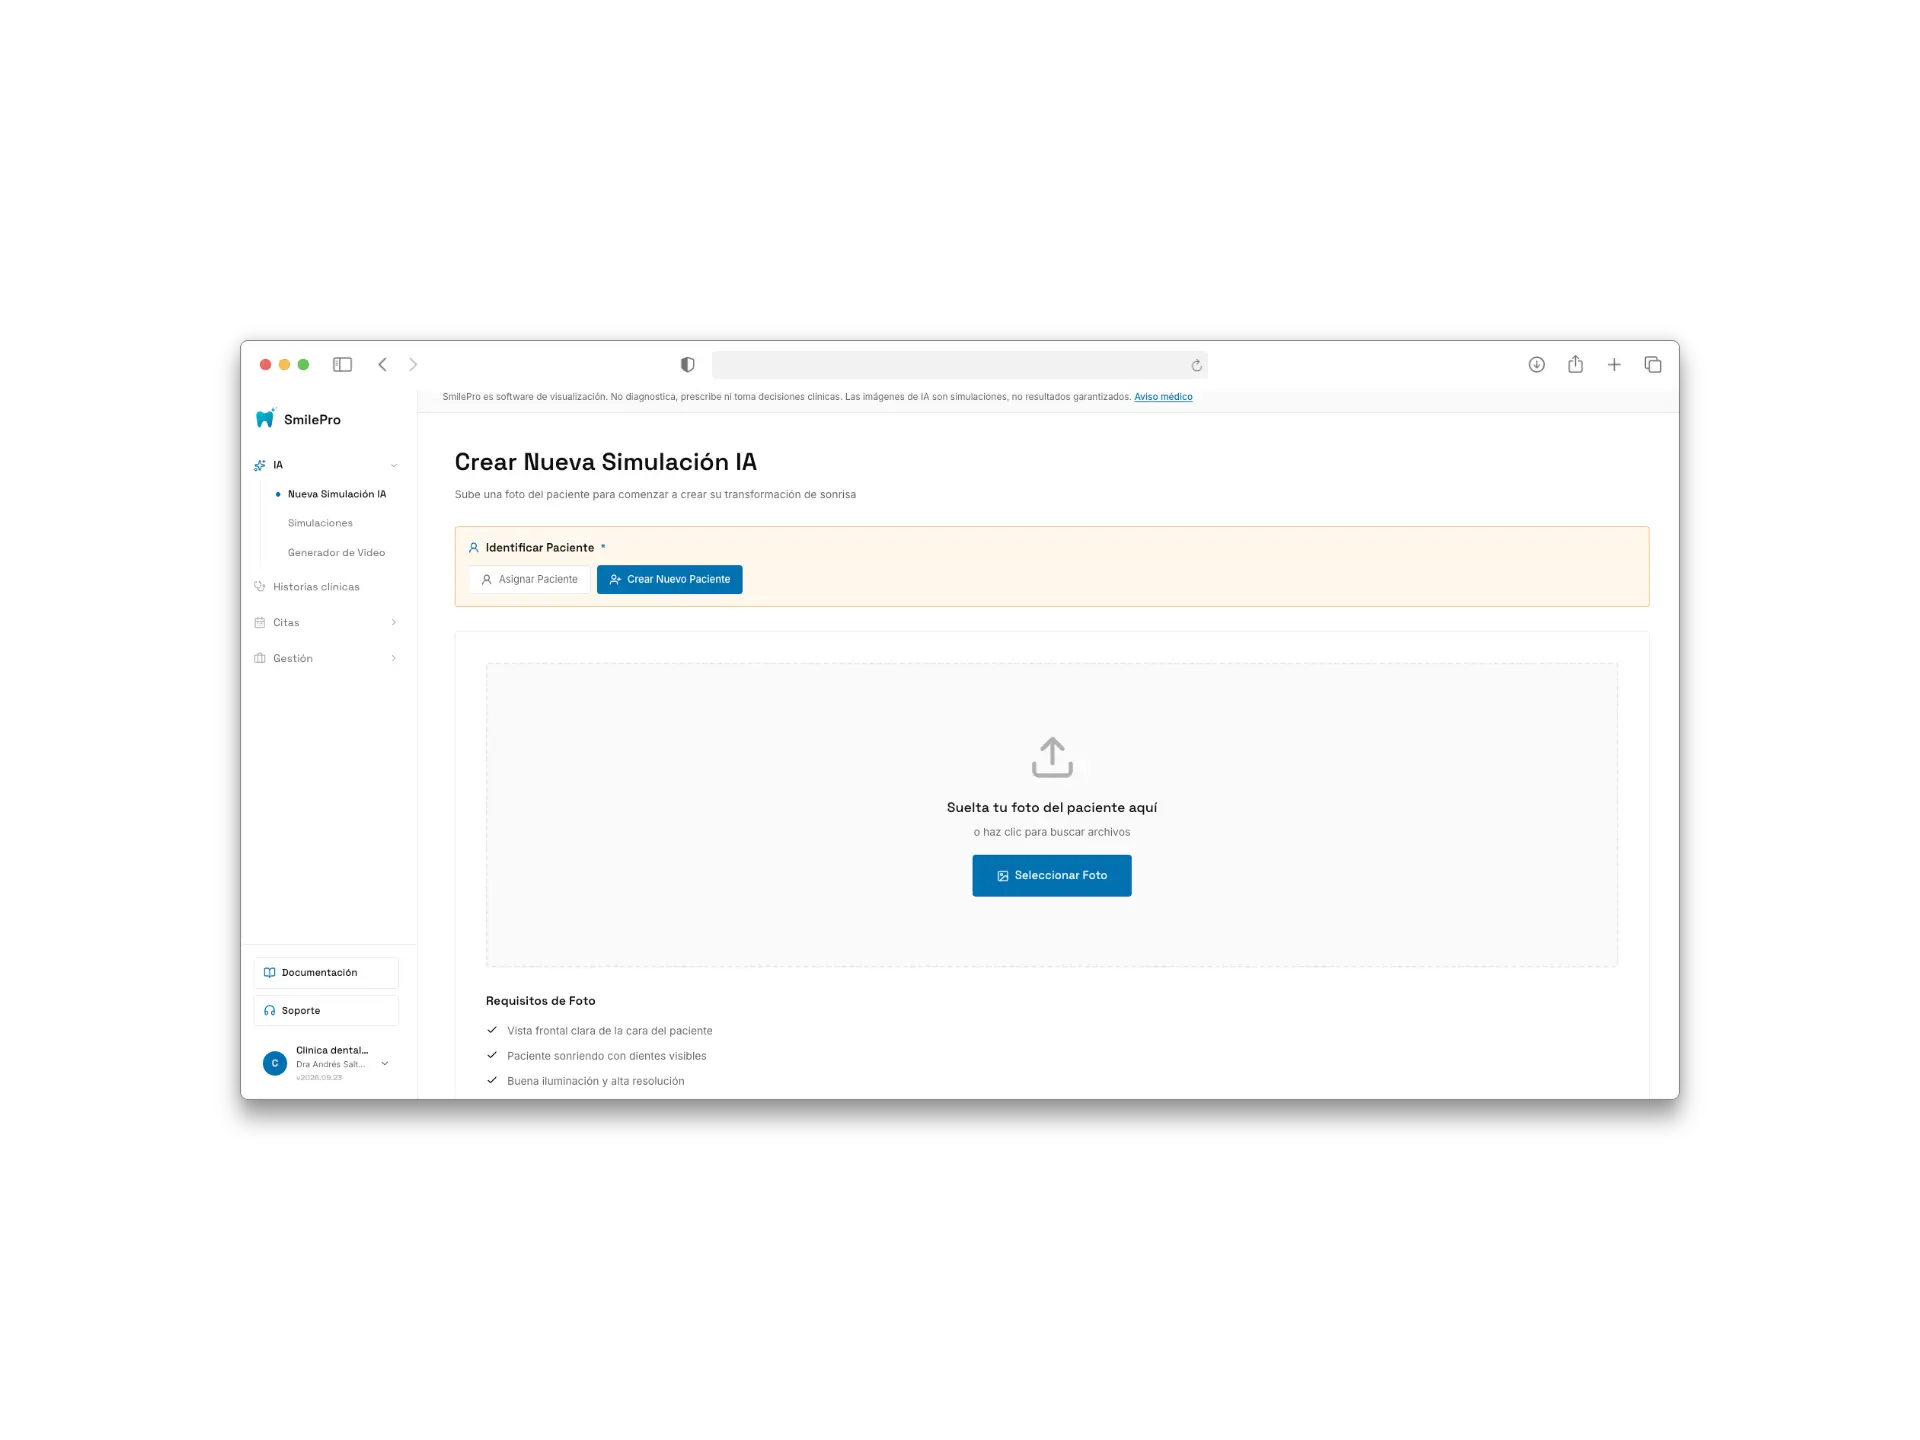Screen dimensions: 1920x1440
Task: Click the SmilePro tooth logo
Action: tap(265, 418)
